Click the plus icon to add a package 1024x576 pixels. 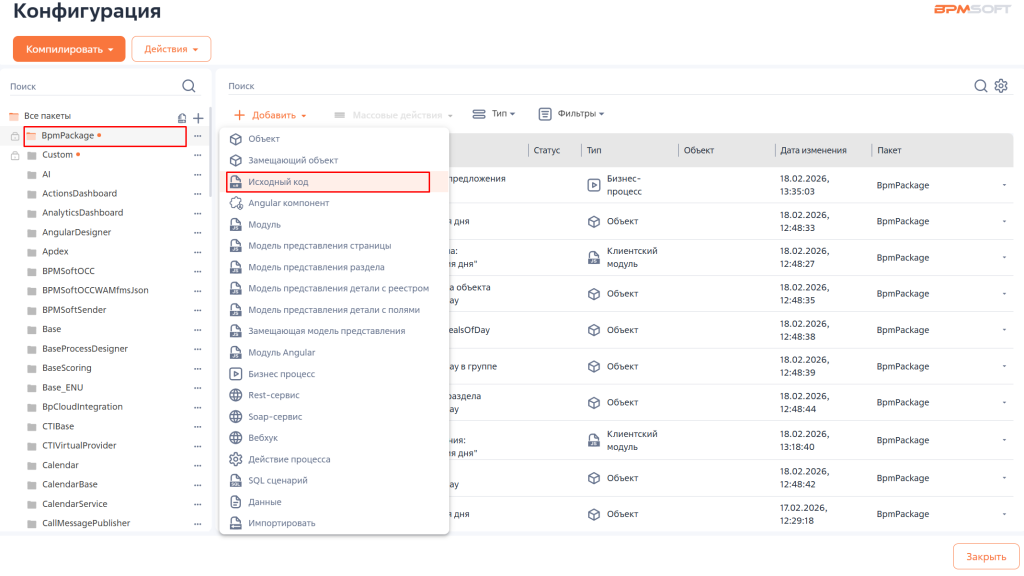pyautogui.click(x=198, y=118)
